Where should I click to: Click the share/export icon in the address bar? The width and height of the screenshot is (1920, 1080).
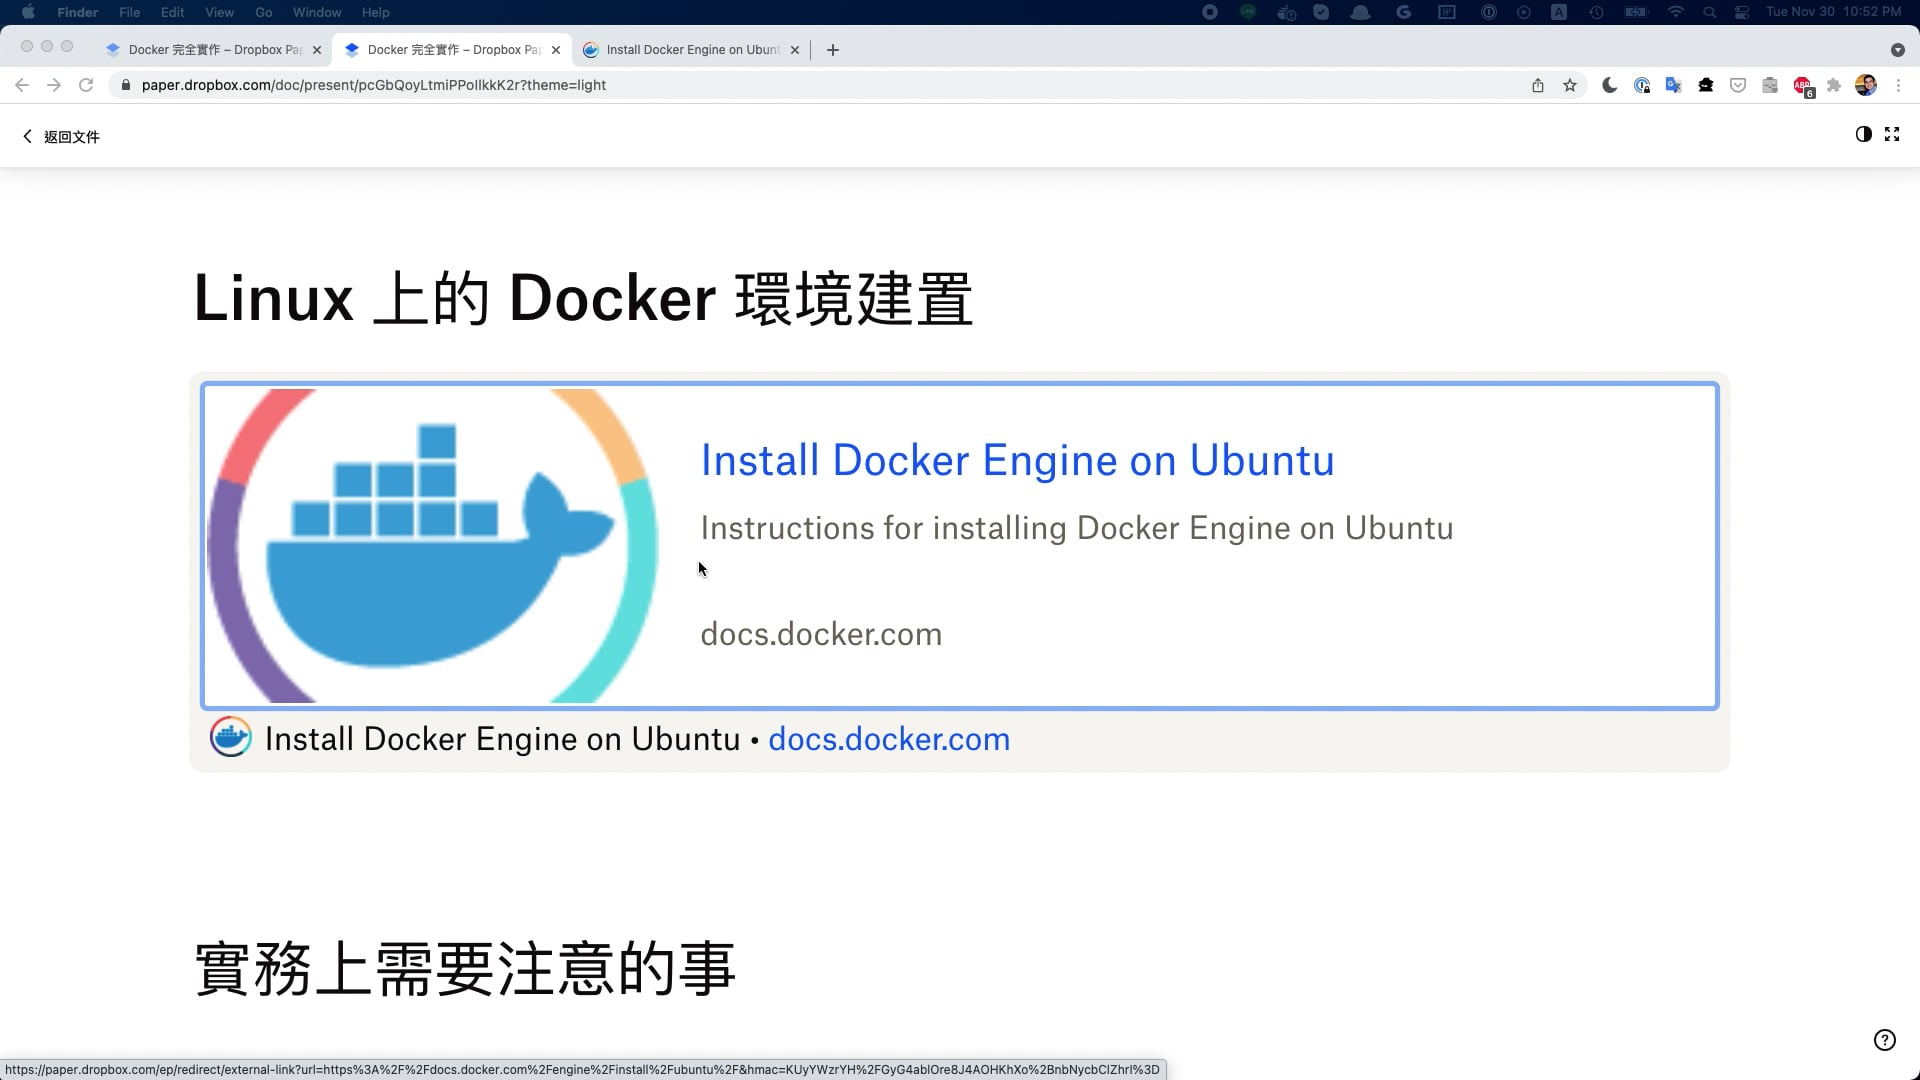(x=1539, y=85)
